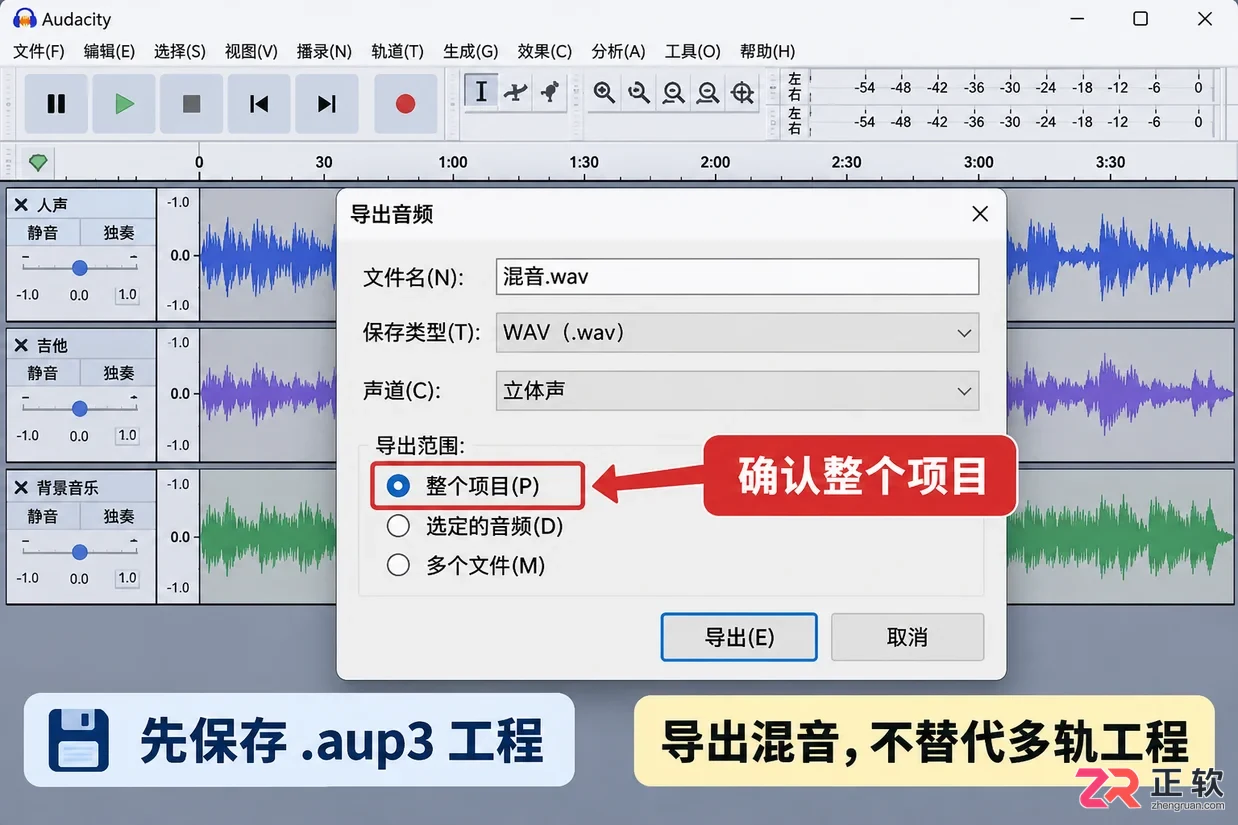Open the 轨道(T) menu

397,51
